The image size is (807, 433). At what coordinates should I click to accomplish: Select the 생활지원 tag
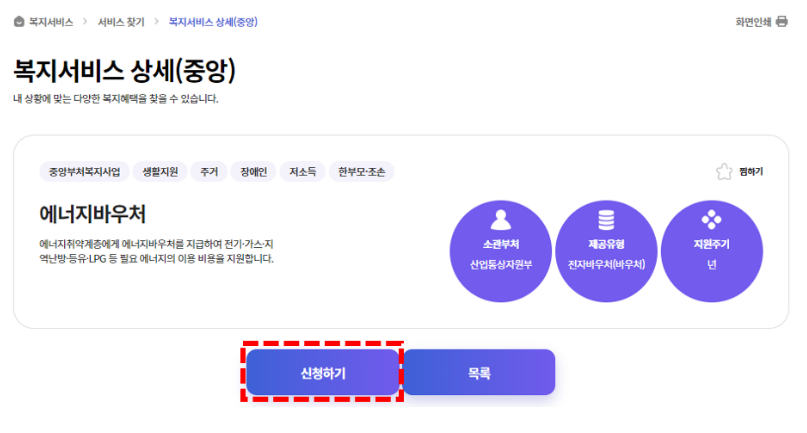(x=160, y=171)
